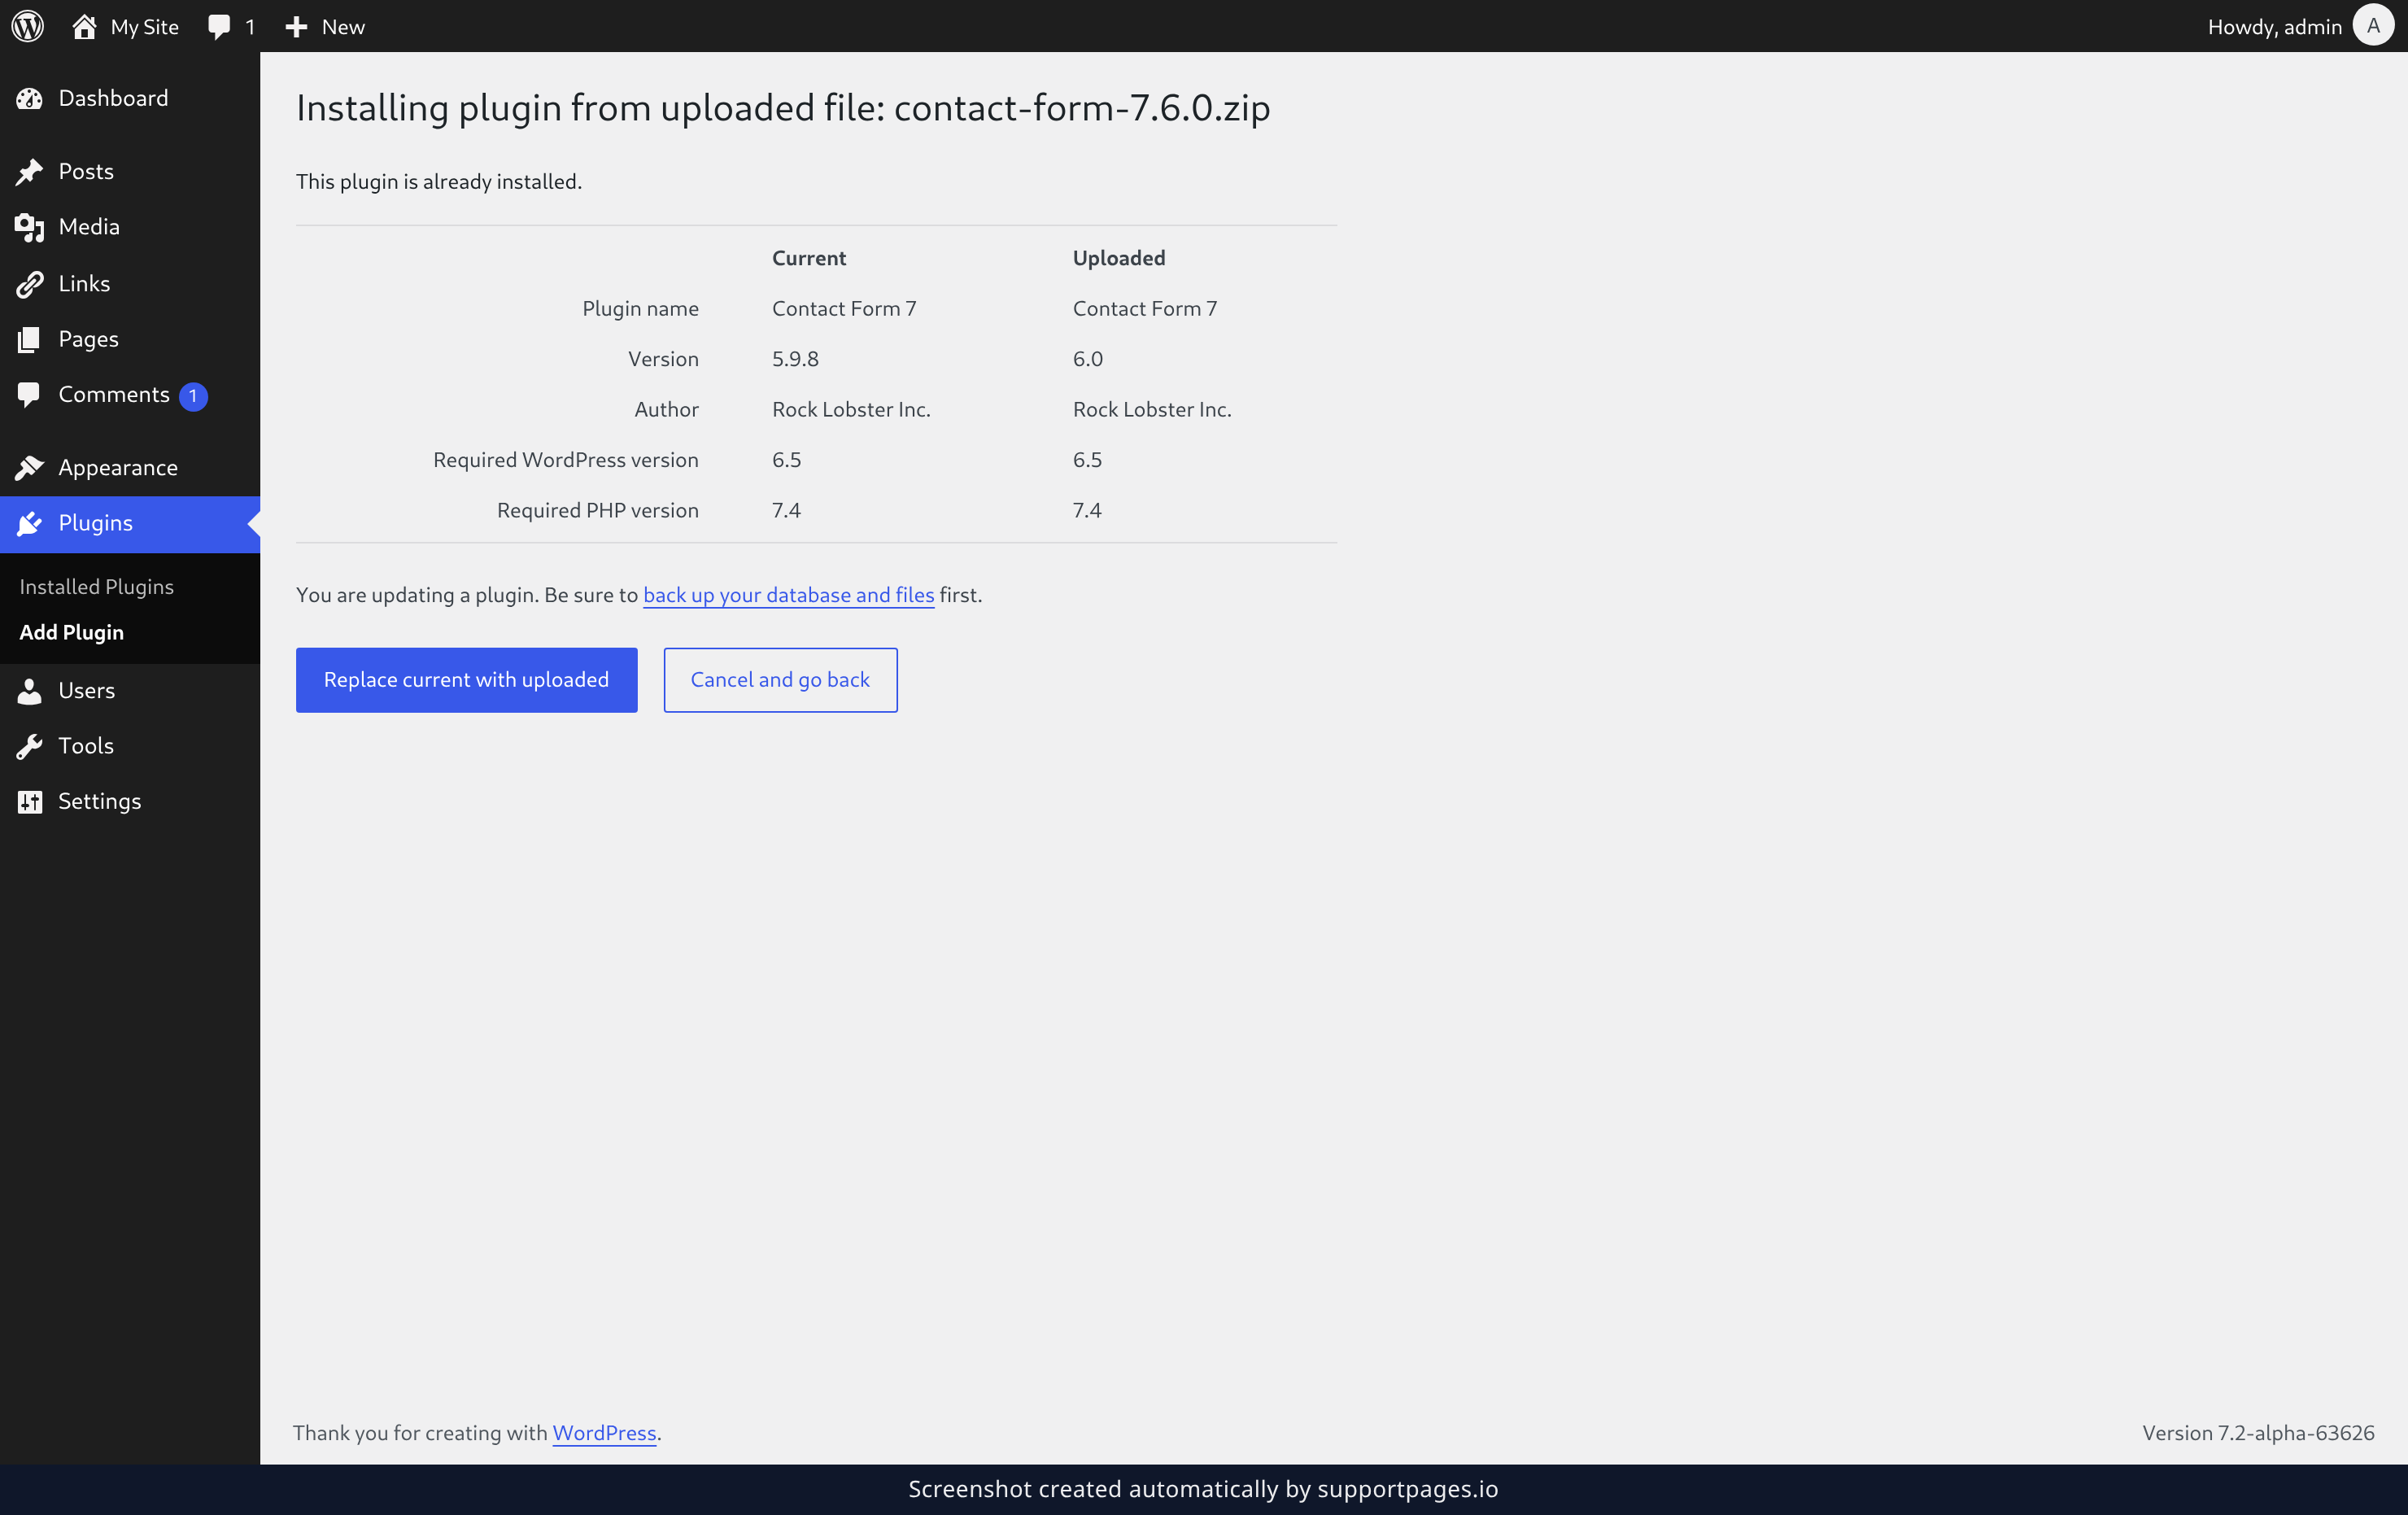Click Version 7.2-alpha-63626 footer text
Viewport: 2408px width, 1515px height.
pyautogui.click(x=2258, y=1433)
